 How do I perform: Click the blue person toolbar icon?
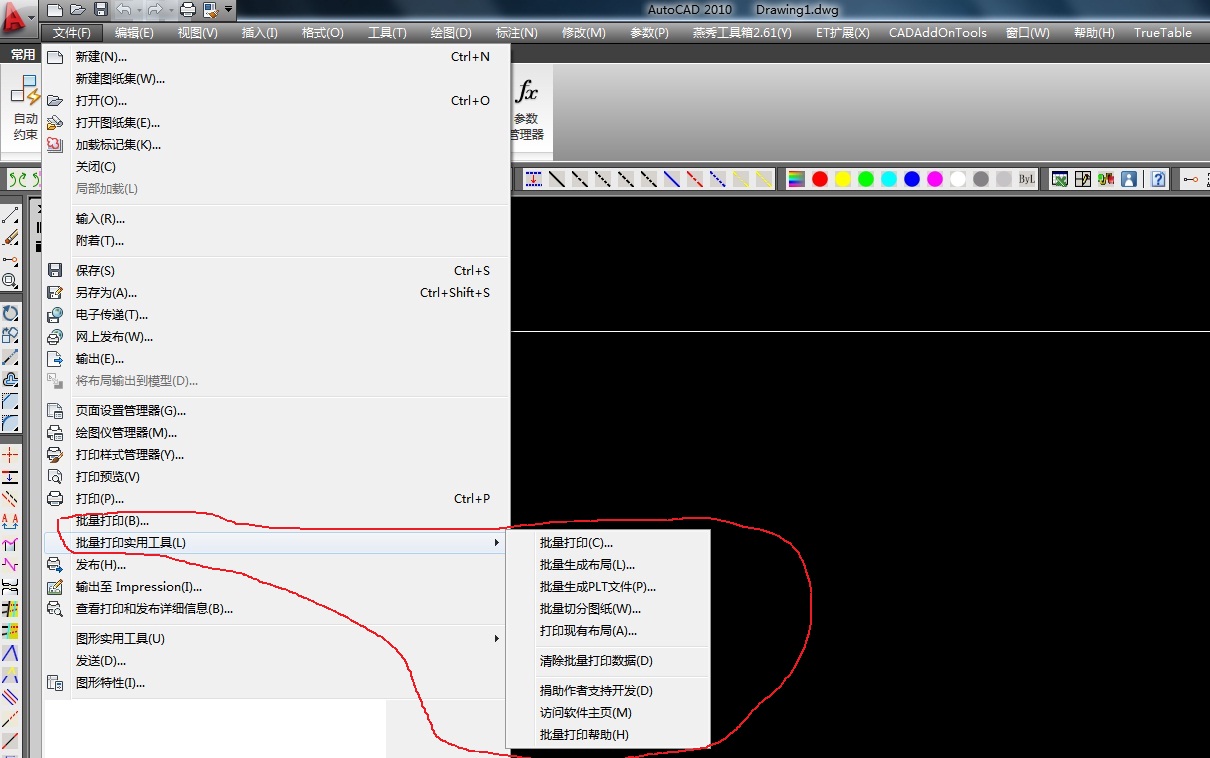click(x=1129, y=179)
